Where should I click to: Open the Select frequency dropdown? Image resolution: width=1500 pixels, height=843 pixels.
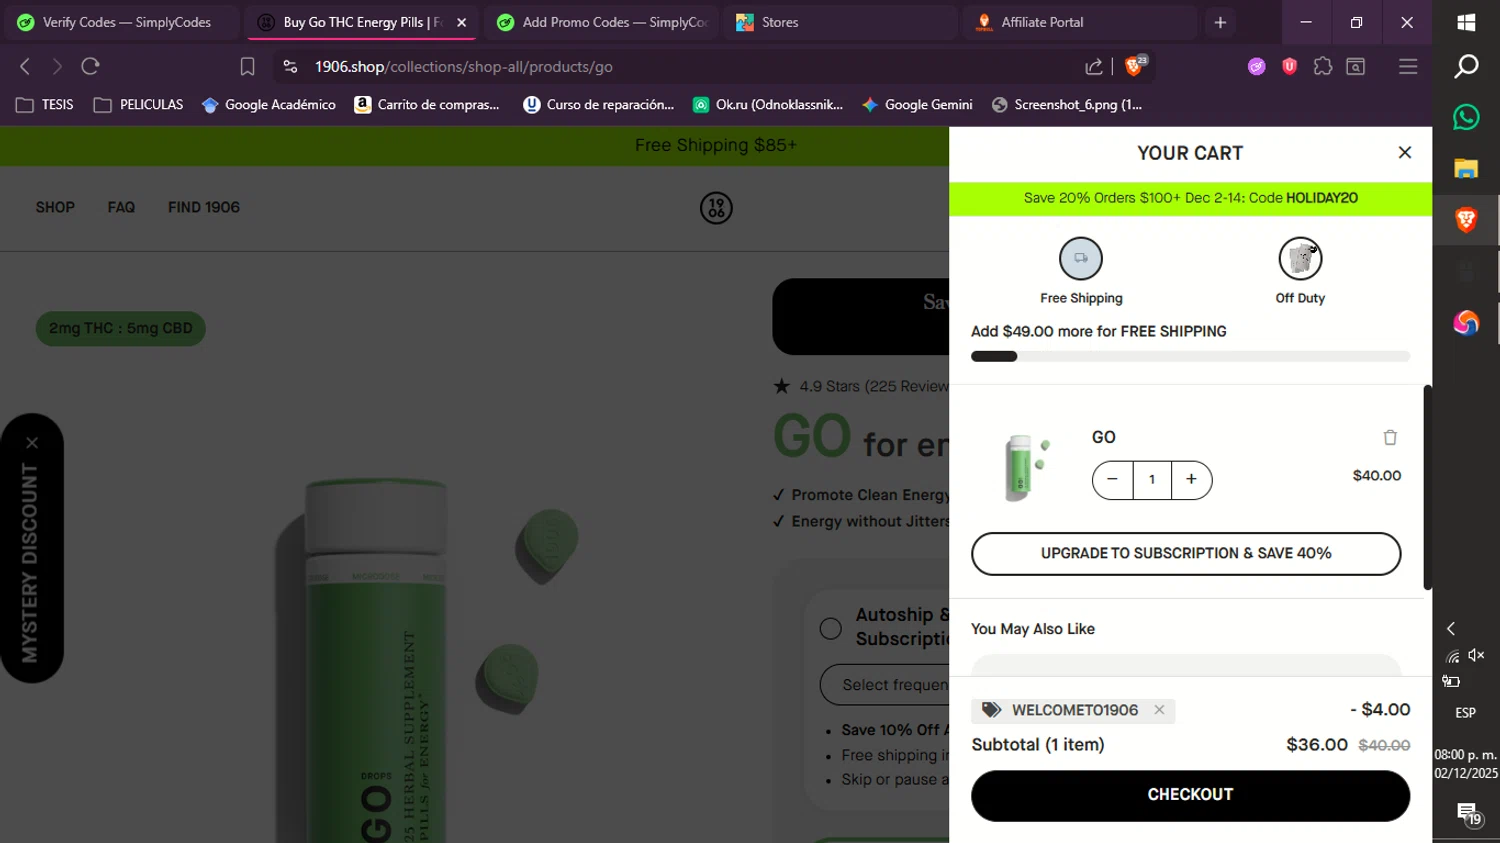[x=885, y=685]
